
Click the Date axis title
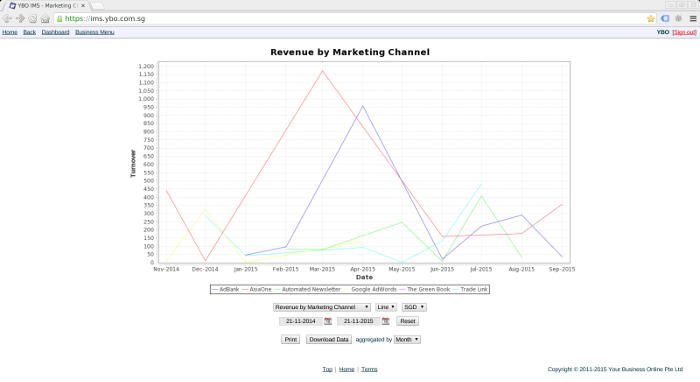click(364, 277)
